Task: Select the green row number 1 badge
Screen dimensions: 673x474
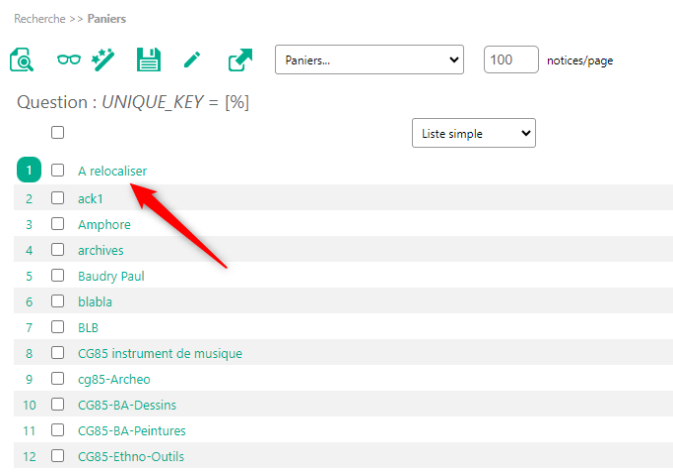Action: tap(29, 171)
